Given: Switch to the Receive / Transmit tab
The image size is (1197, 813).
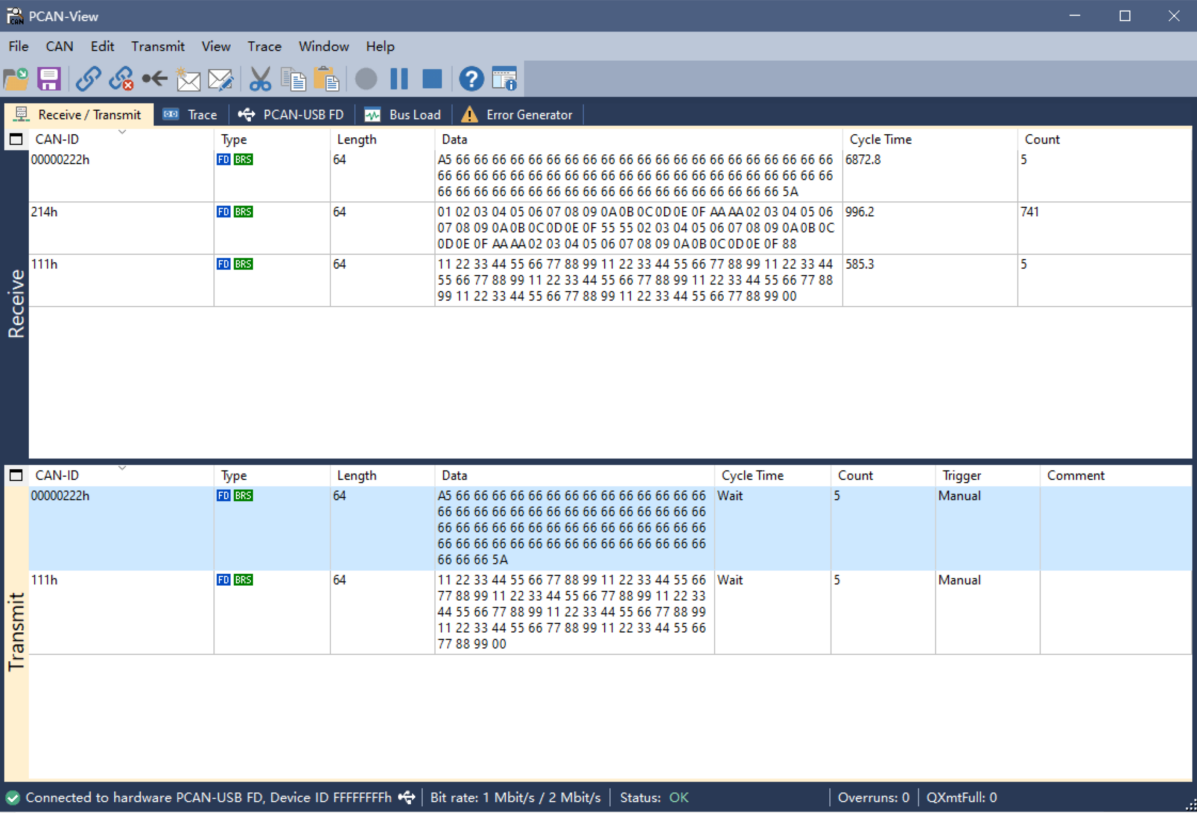Looking at the screenshot, I should 79,115.
